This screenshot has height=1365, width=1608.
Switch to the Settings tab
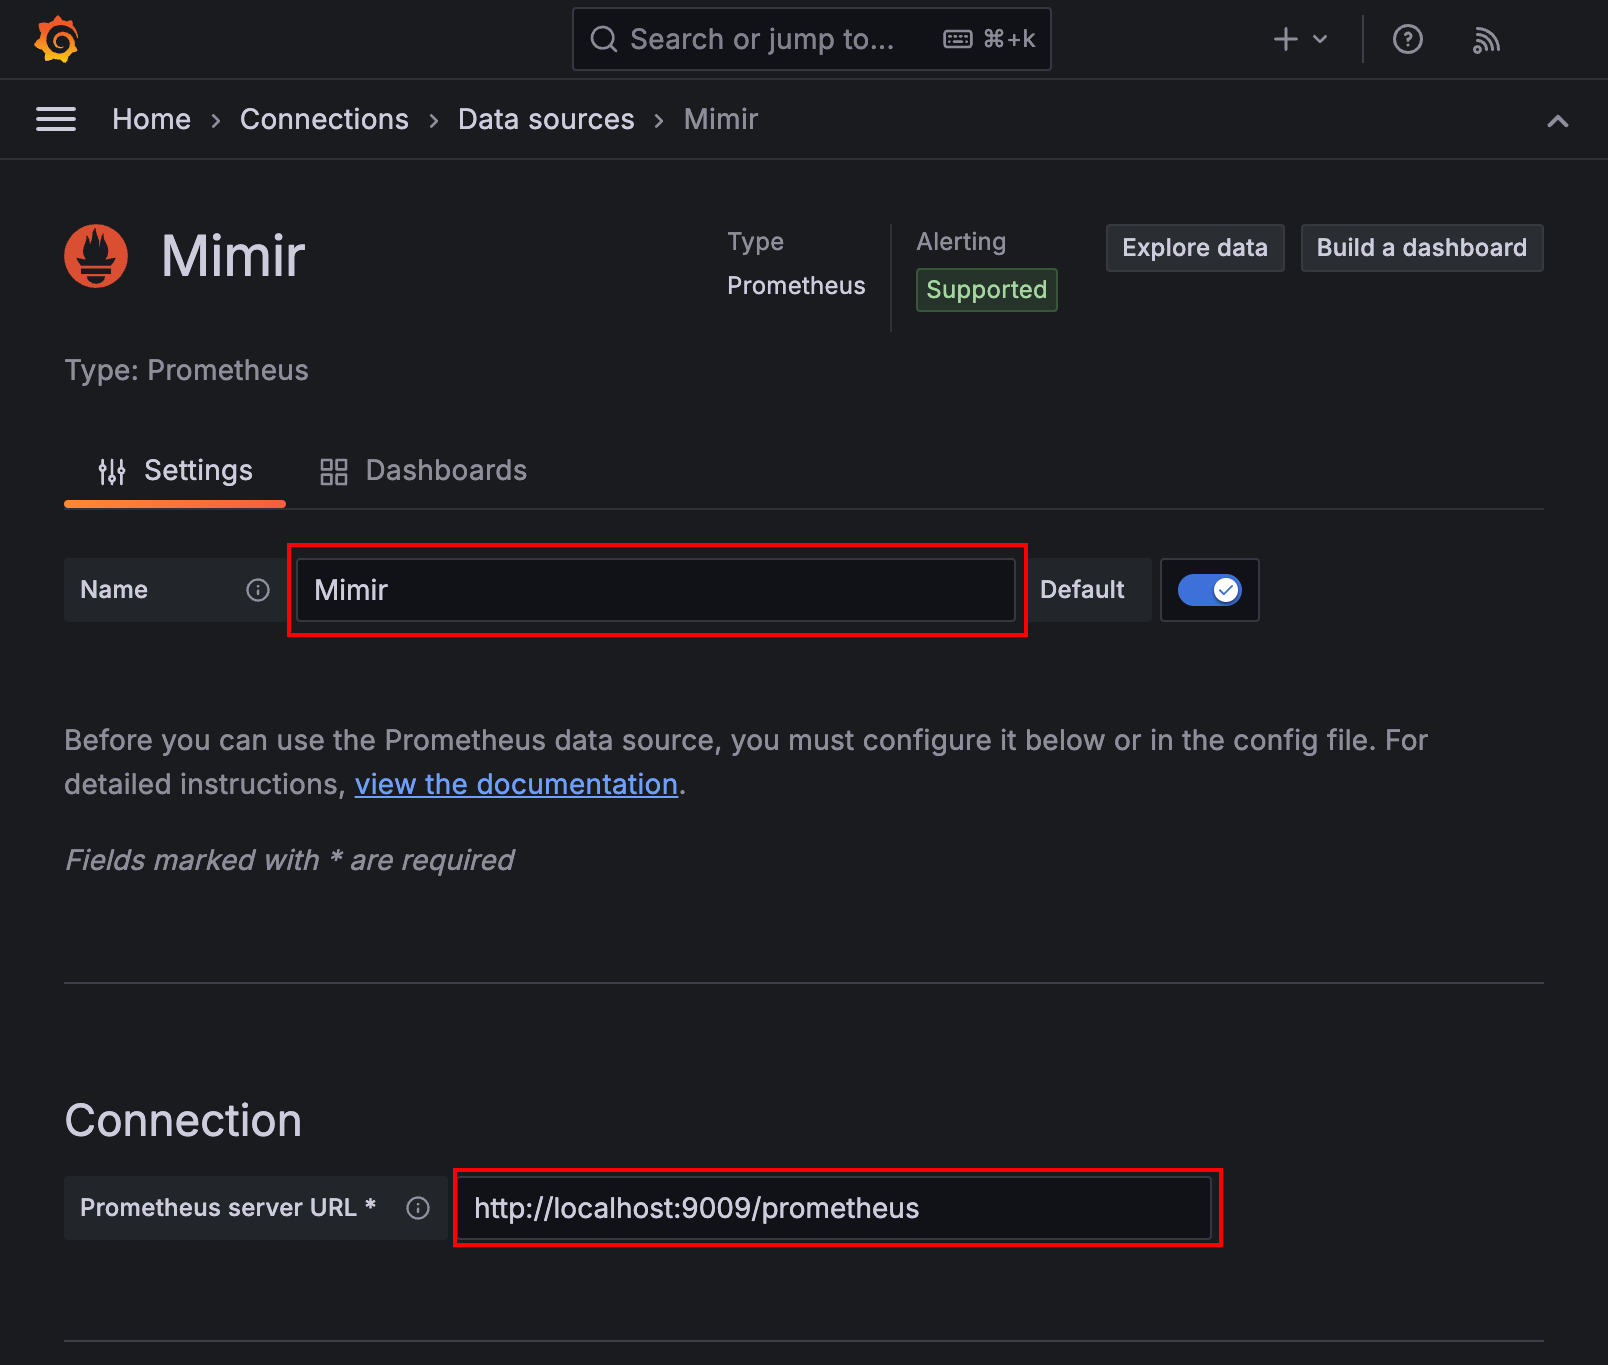[175, 471]
